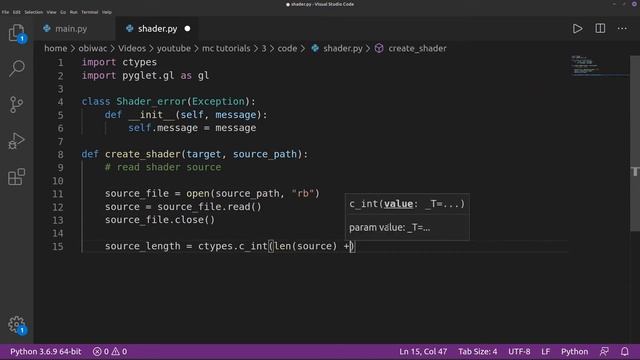Open the Help menu
The height and width of the screenshot is (360, 640).
coord(107,12)
